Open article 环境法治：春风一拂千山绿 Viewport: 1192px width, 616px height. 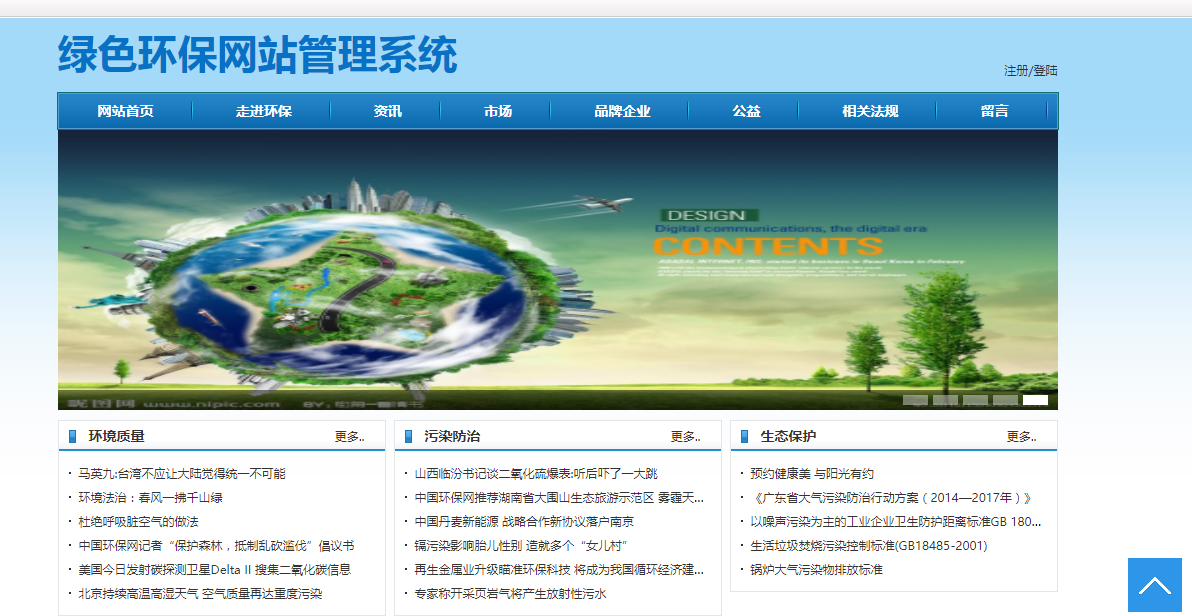151,498
